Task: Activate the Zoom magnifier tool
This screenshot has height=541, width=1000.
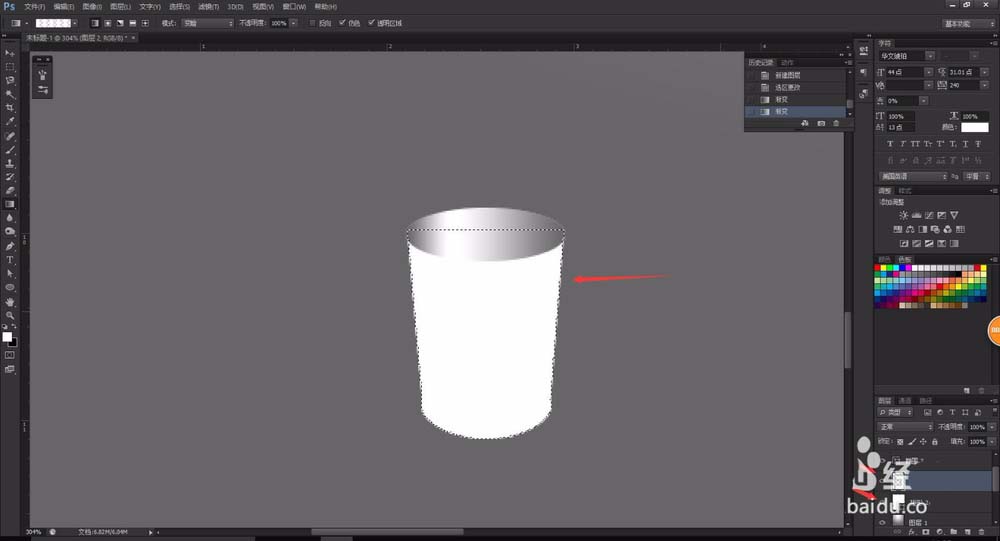Action: 10,314
